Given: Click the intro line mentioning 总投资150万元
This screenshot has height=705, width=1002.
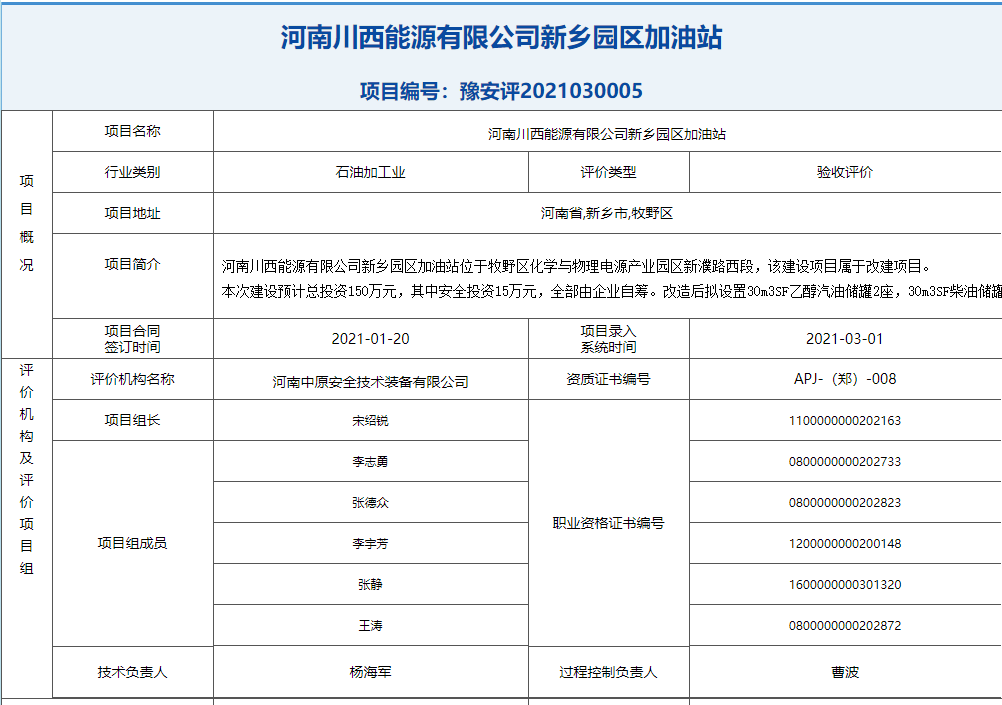Looking at the screenshot, I should click(612, 291).
